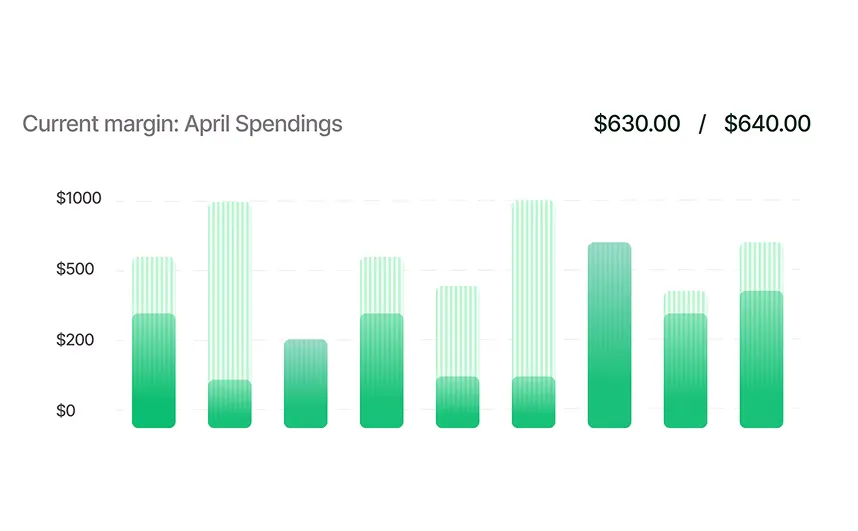
Task: Select the tall striped section of sixth bar
Action: pos(533,288)
